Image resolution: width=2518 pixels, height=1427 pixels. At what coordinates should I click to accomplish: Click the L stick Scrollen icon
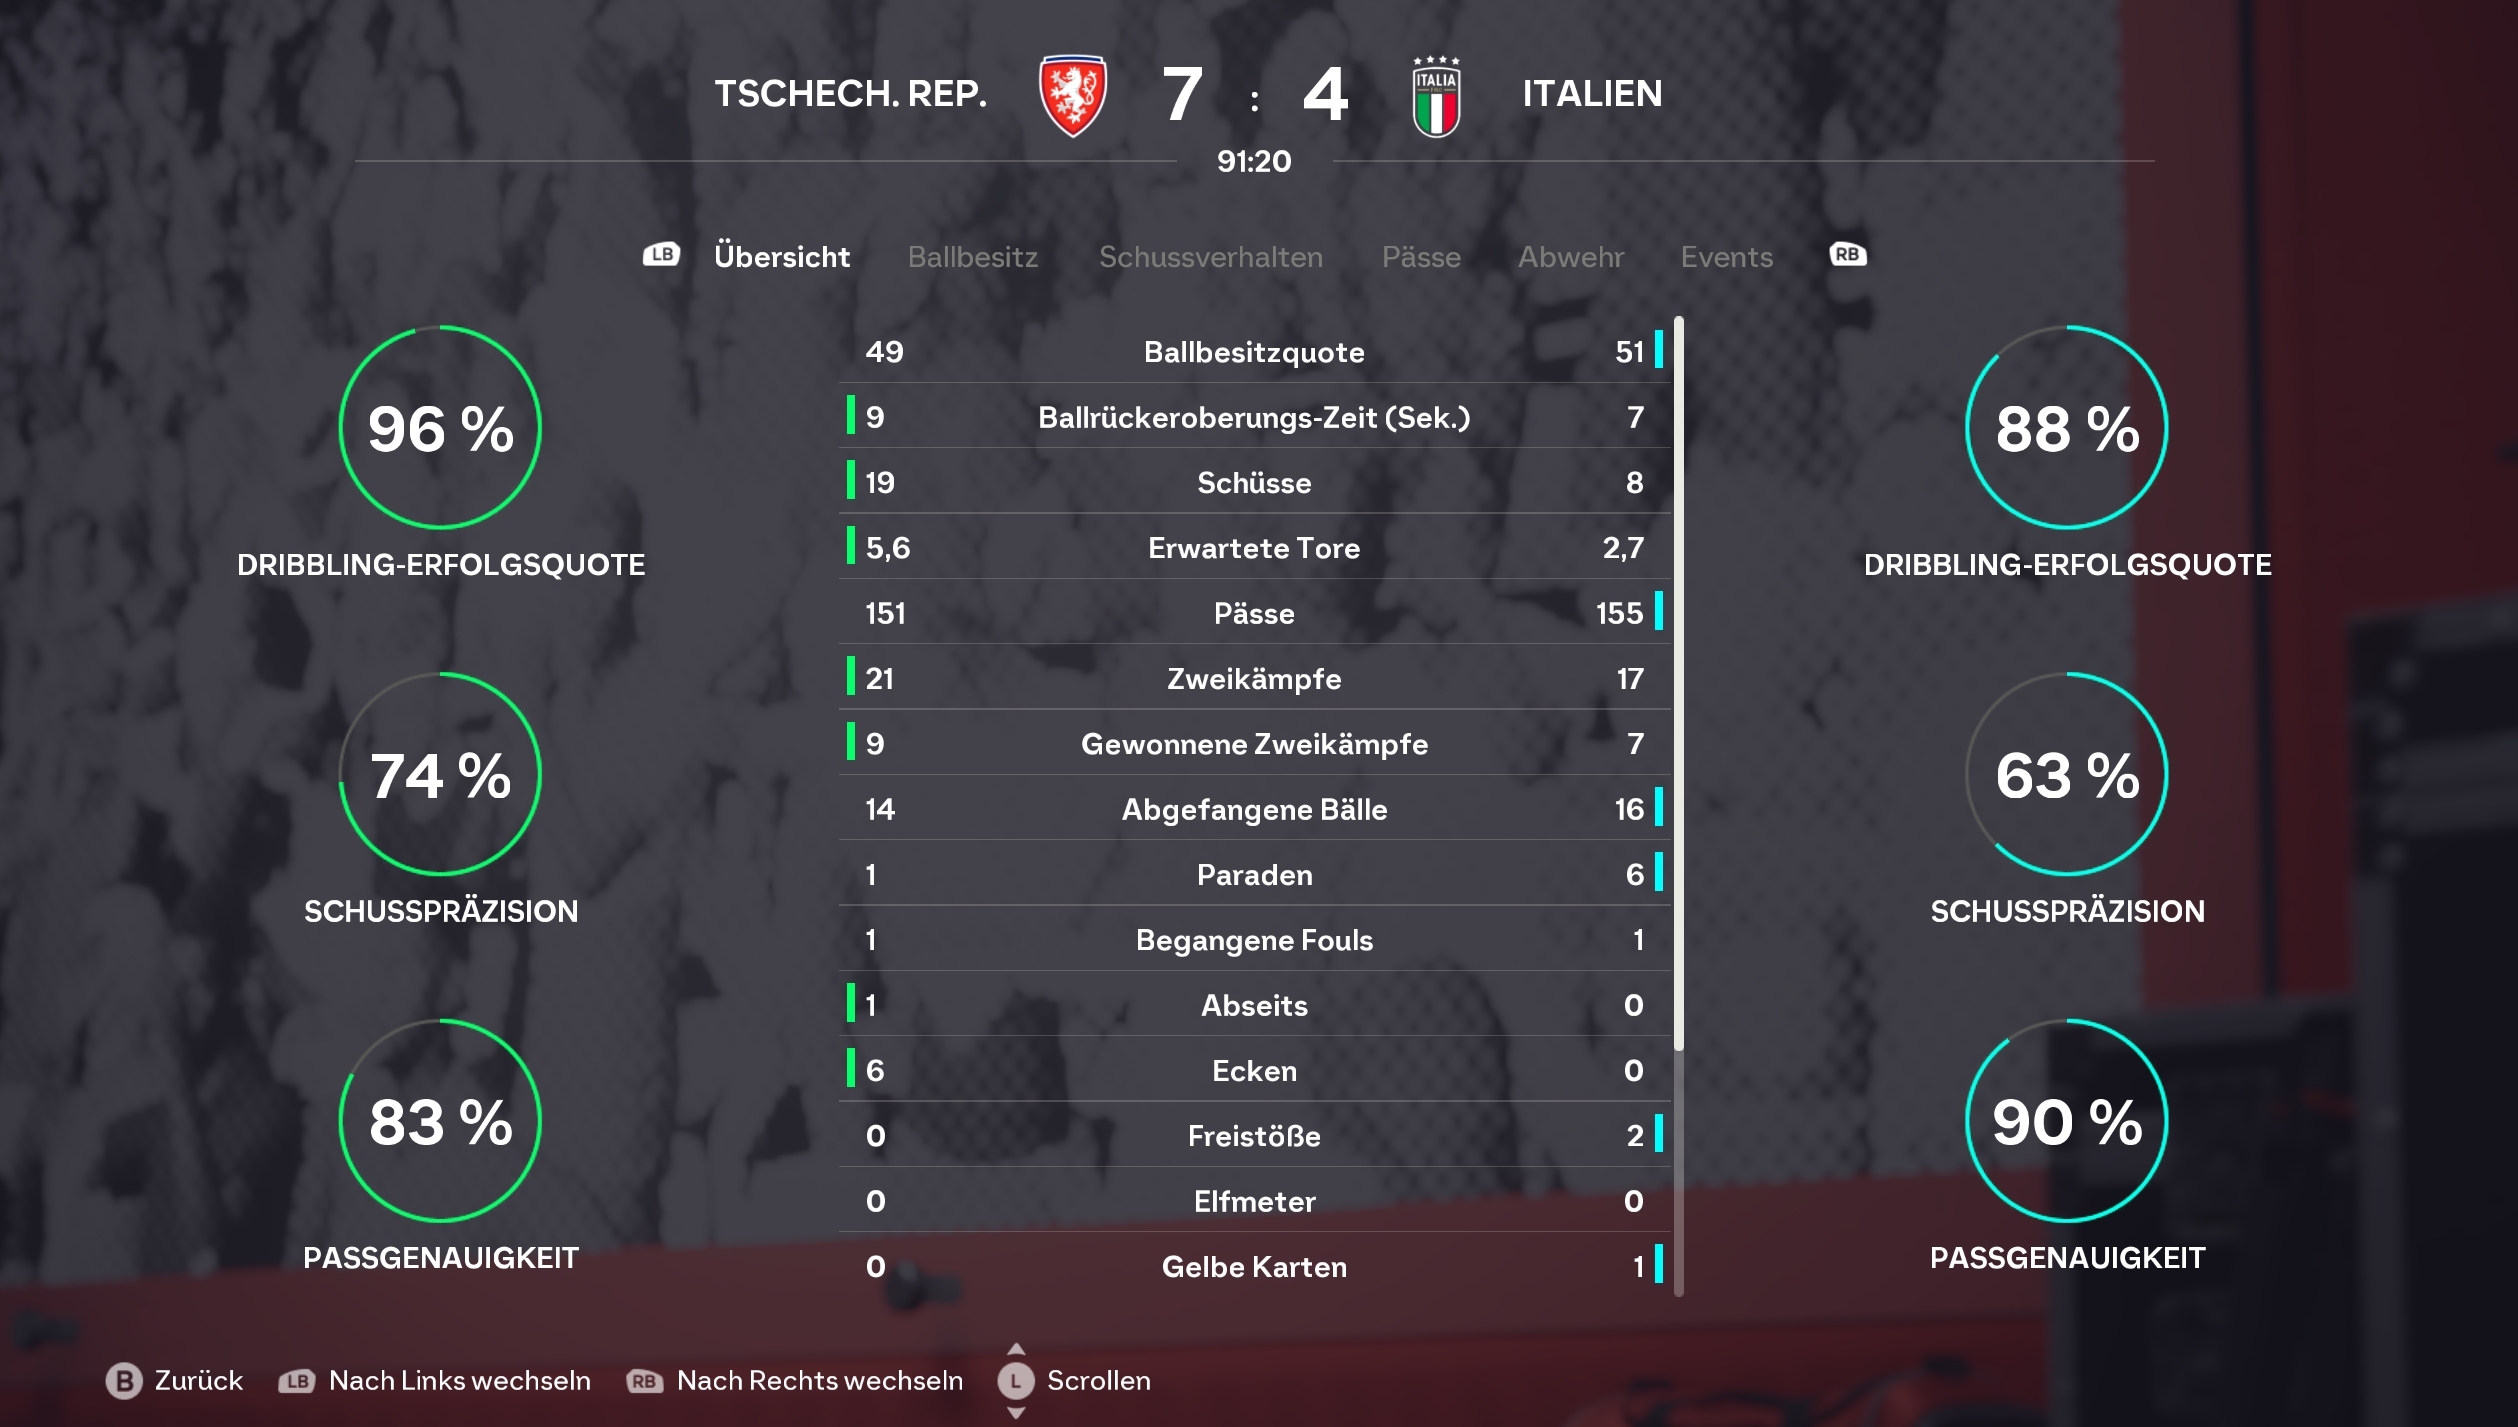click(x=1015, y=1381)
